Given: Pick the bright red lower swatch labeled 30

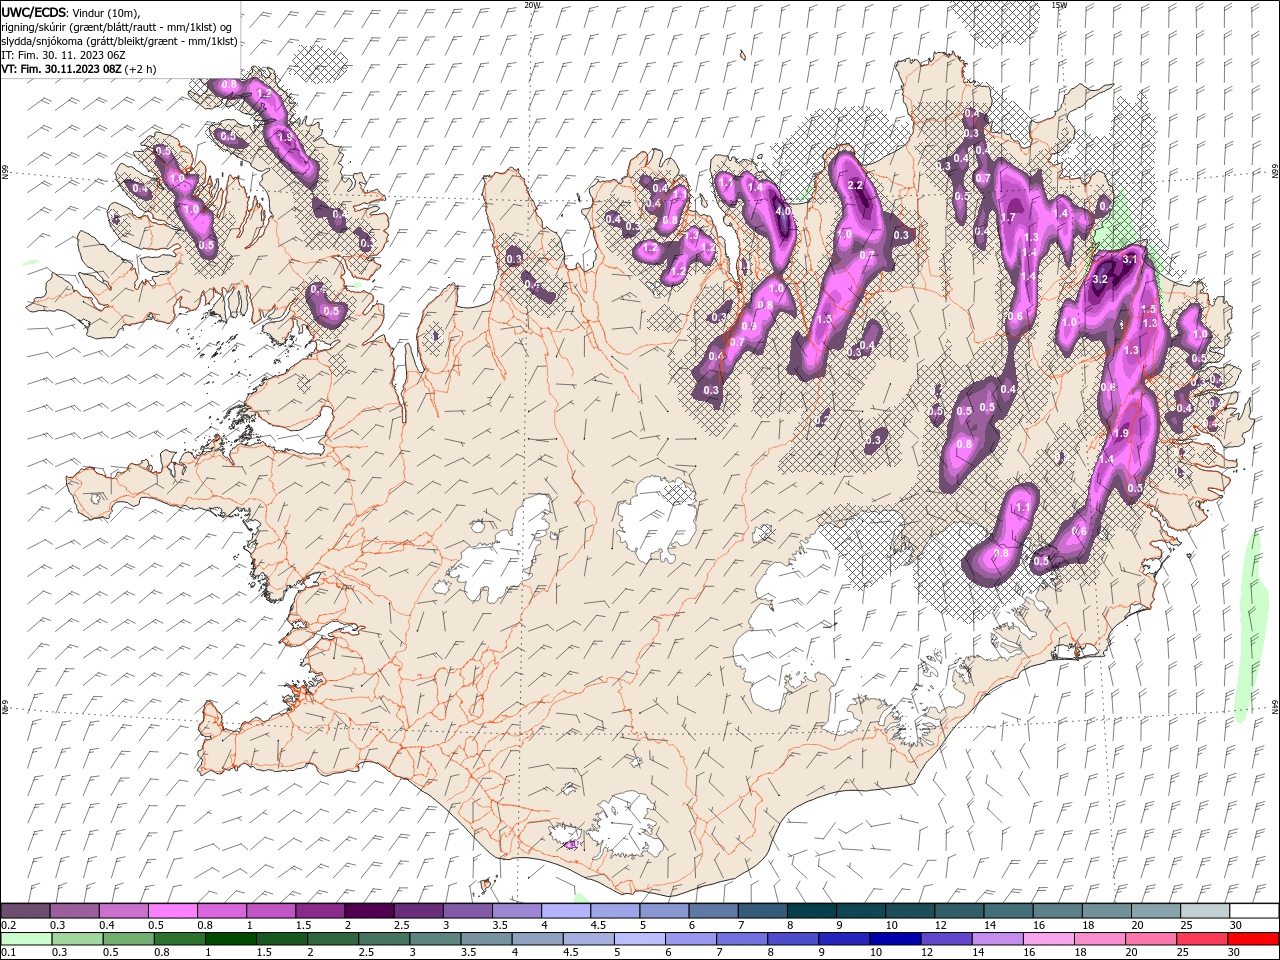Looking at the screenshot, I should (x=1252, y=939).
